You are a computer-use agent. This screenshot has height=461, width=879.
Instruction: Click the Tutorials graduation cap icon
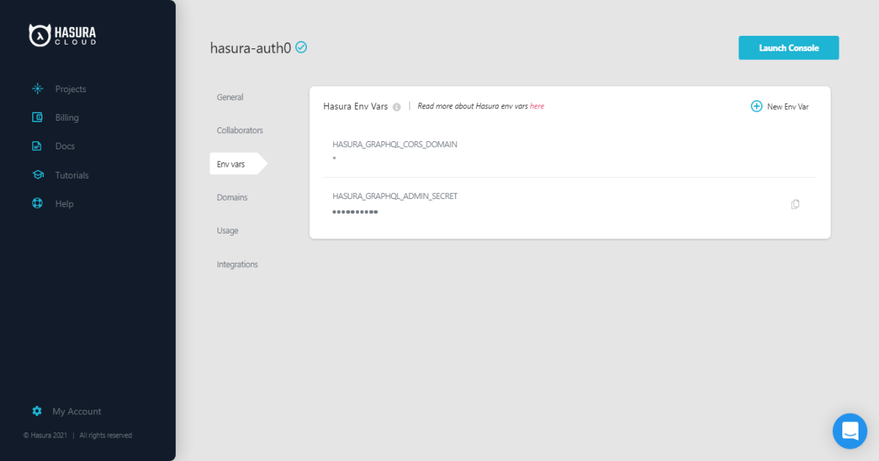[38, 174]
